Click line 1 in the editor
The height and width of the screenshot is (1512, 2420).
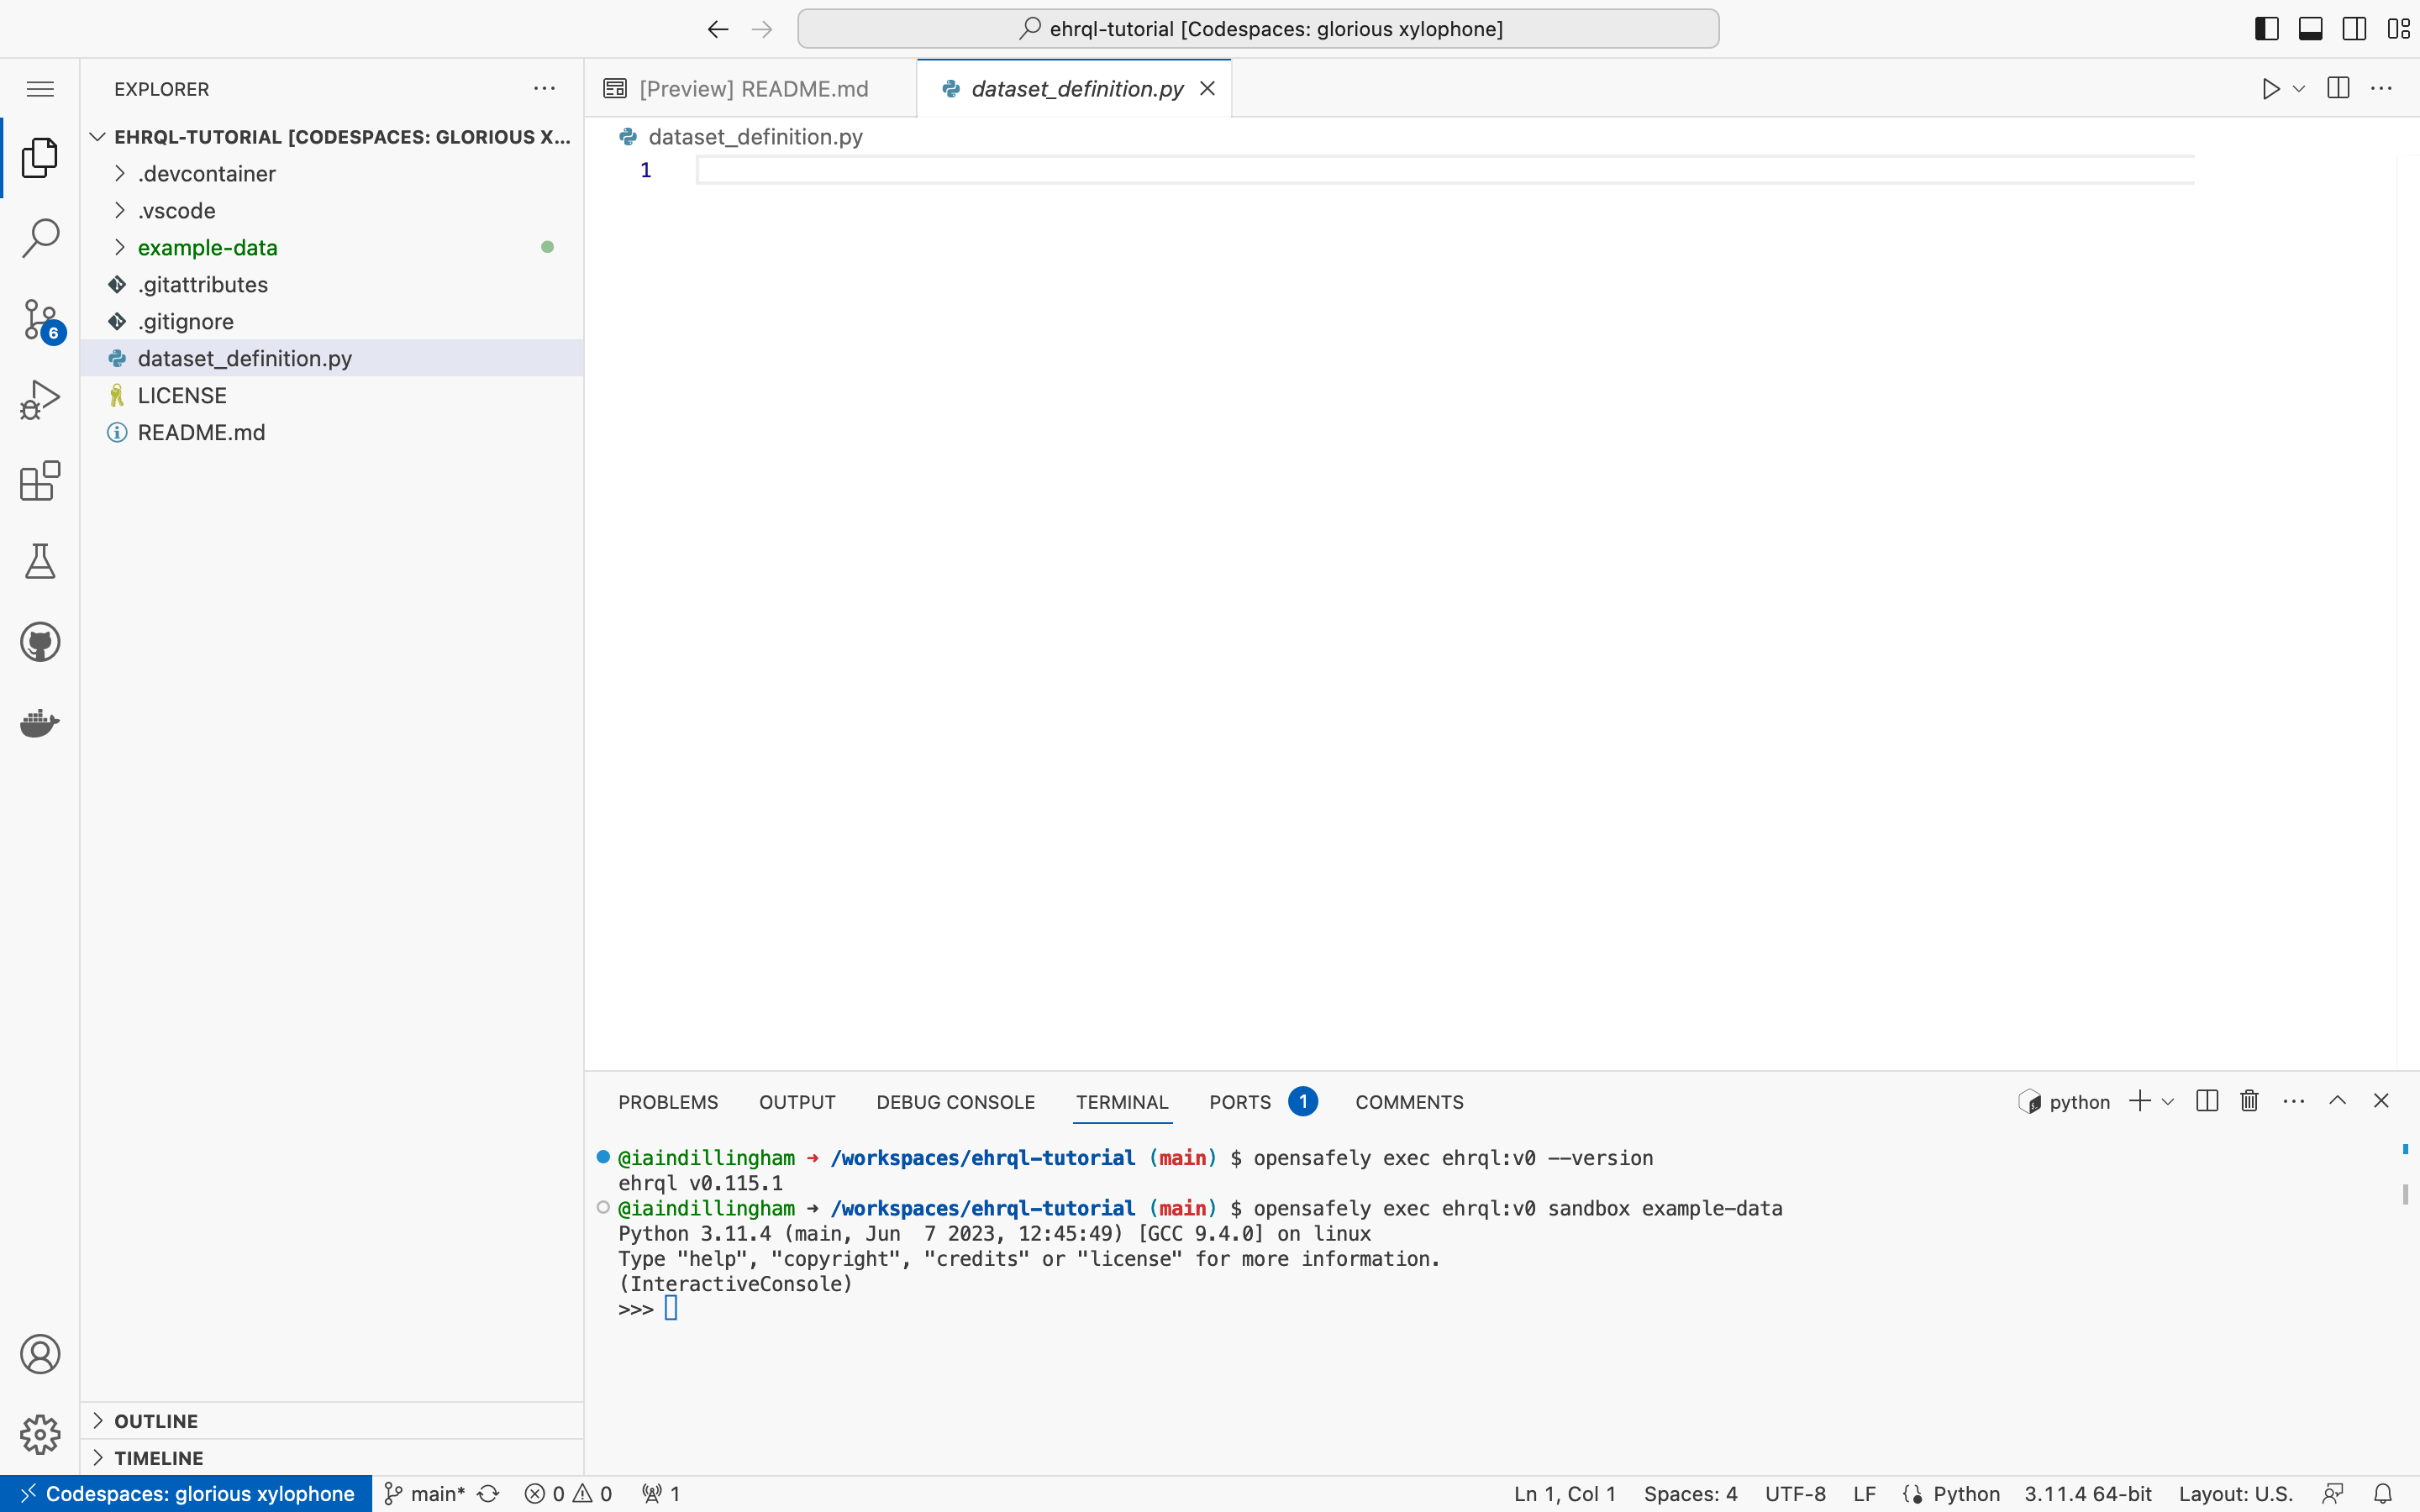(x=1445, y=170)
